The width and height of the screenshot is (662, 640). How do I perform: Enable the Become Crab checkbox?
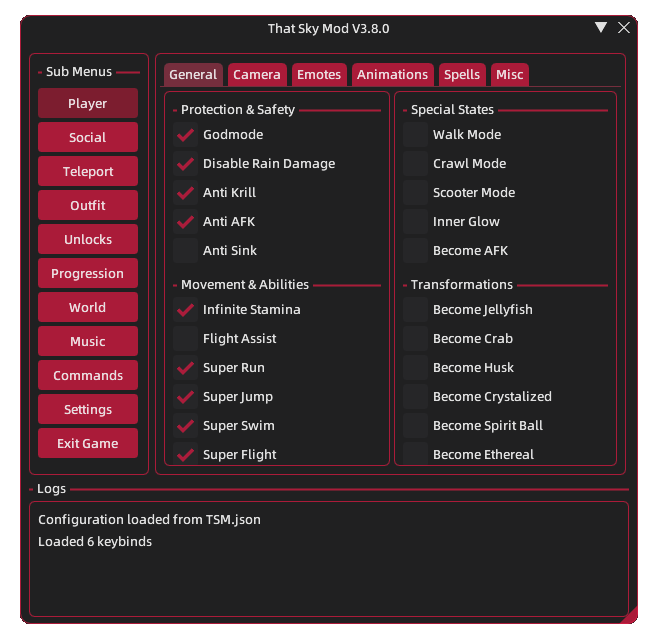click(x=415, y=339)
